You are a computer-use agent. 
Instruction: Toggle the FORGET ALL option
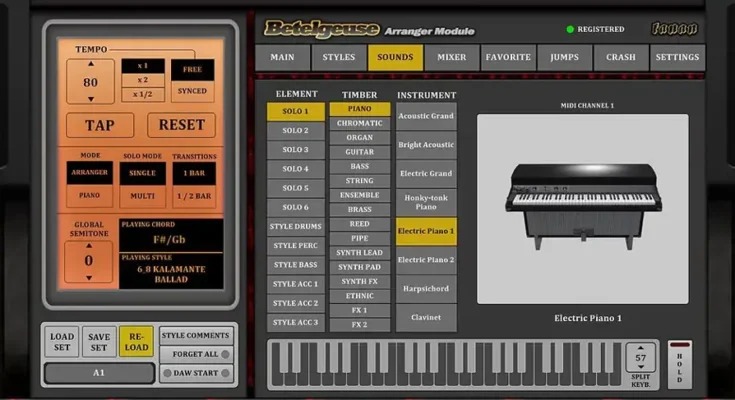click(x=196, y=353)
